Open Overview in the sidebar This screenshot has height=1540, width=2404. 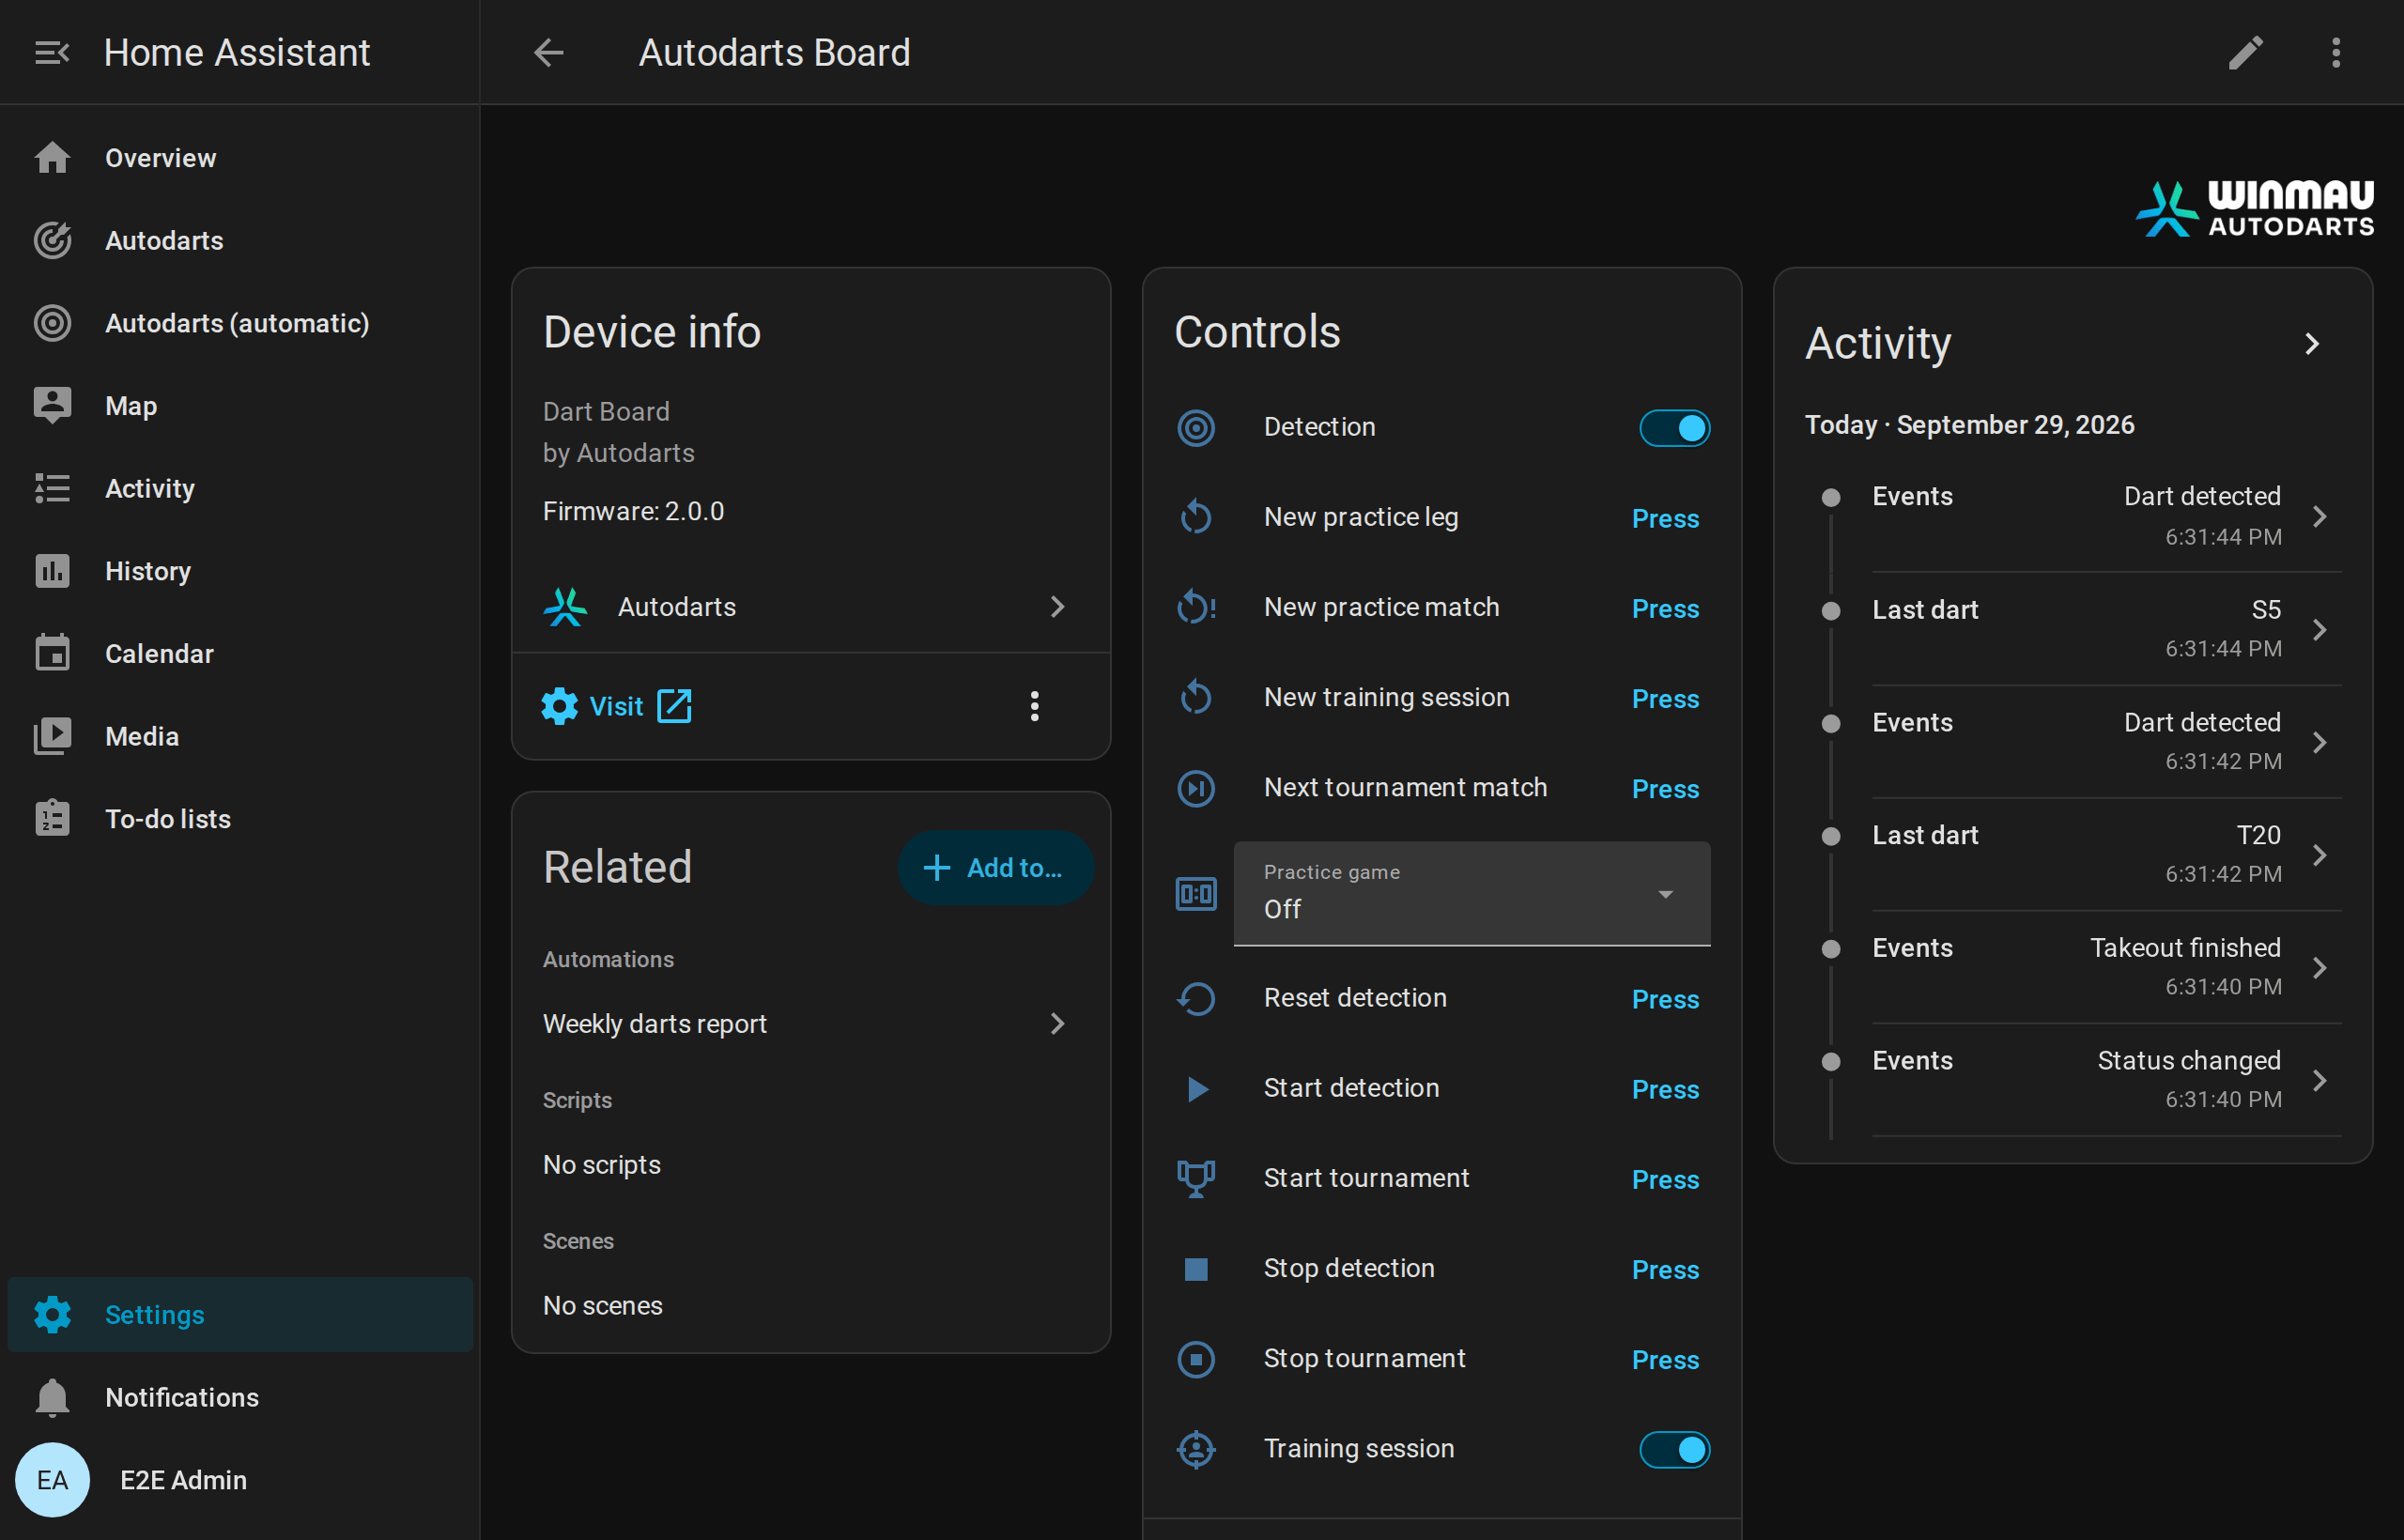[x=240, y=158]
